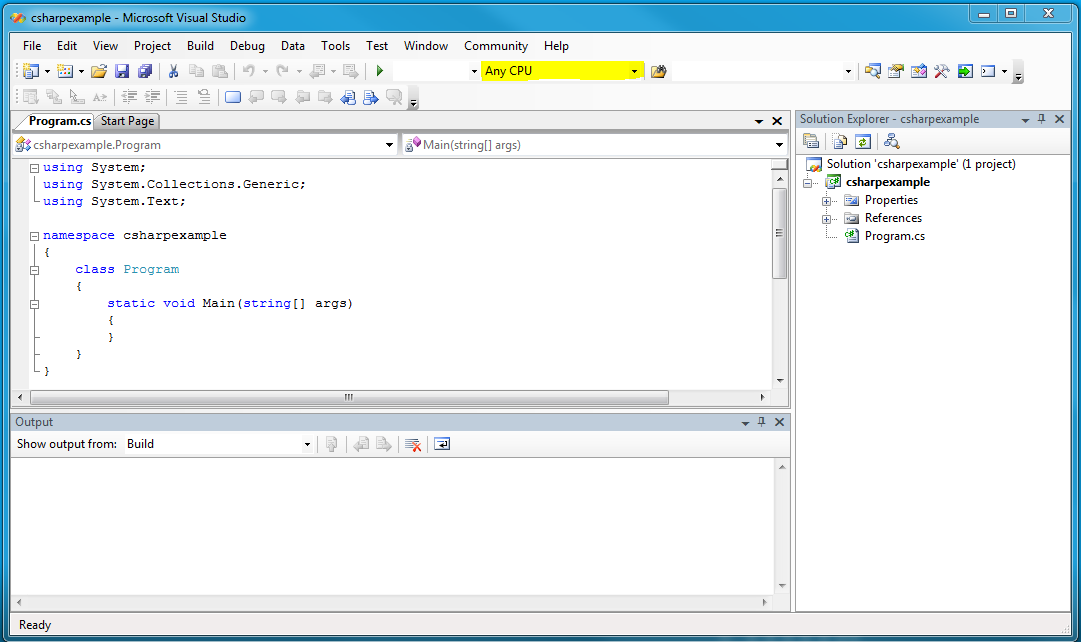Open the File menu

click(x=32, y=46)
